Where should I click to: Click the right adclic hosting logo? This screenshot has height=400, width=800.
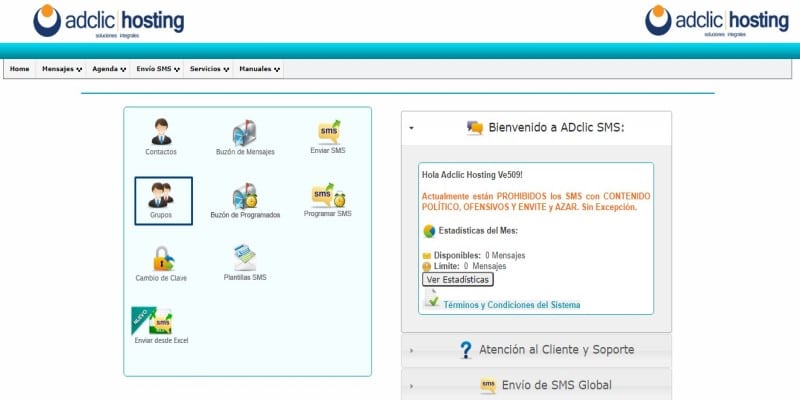tap(716, 21)
